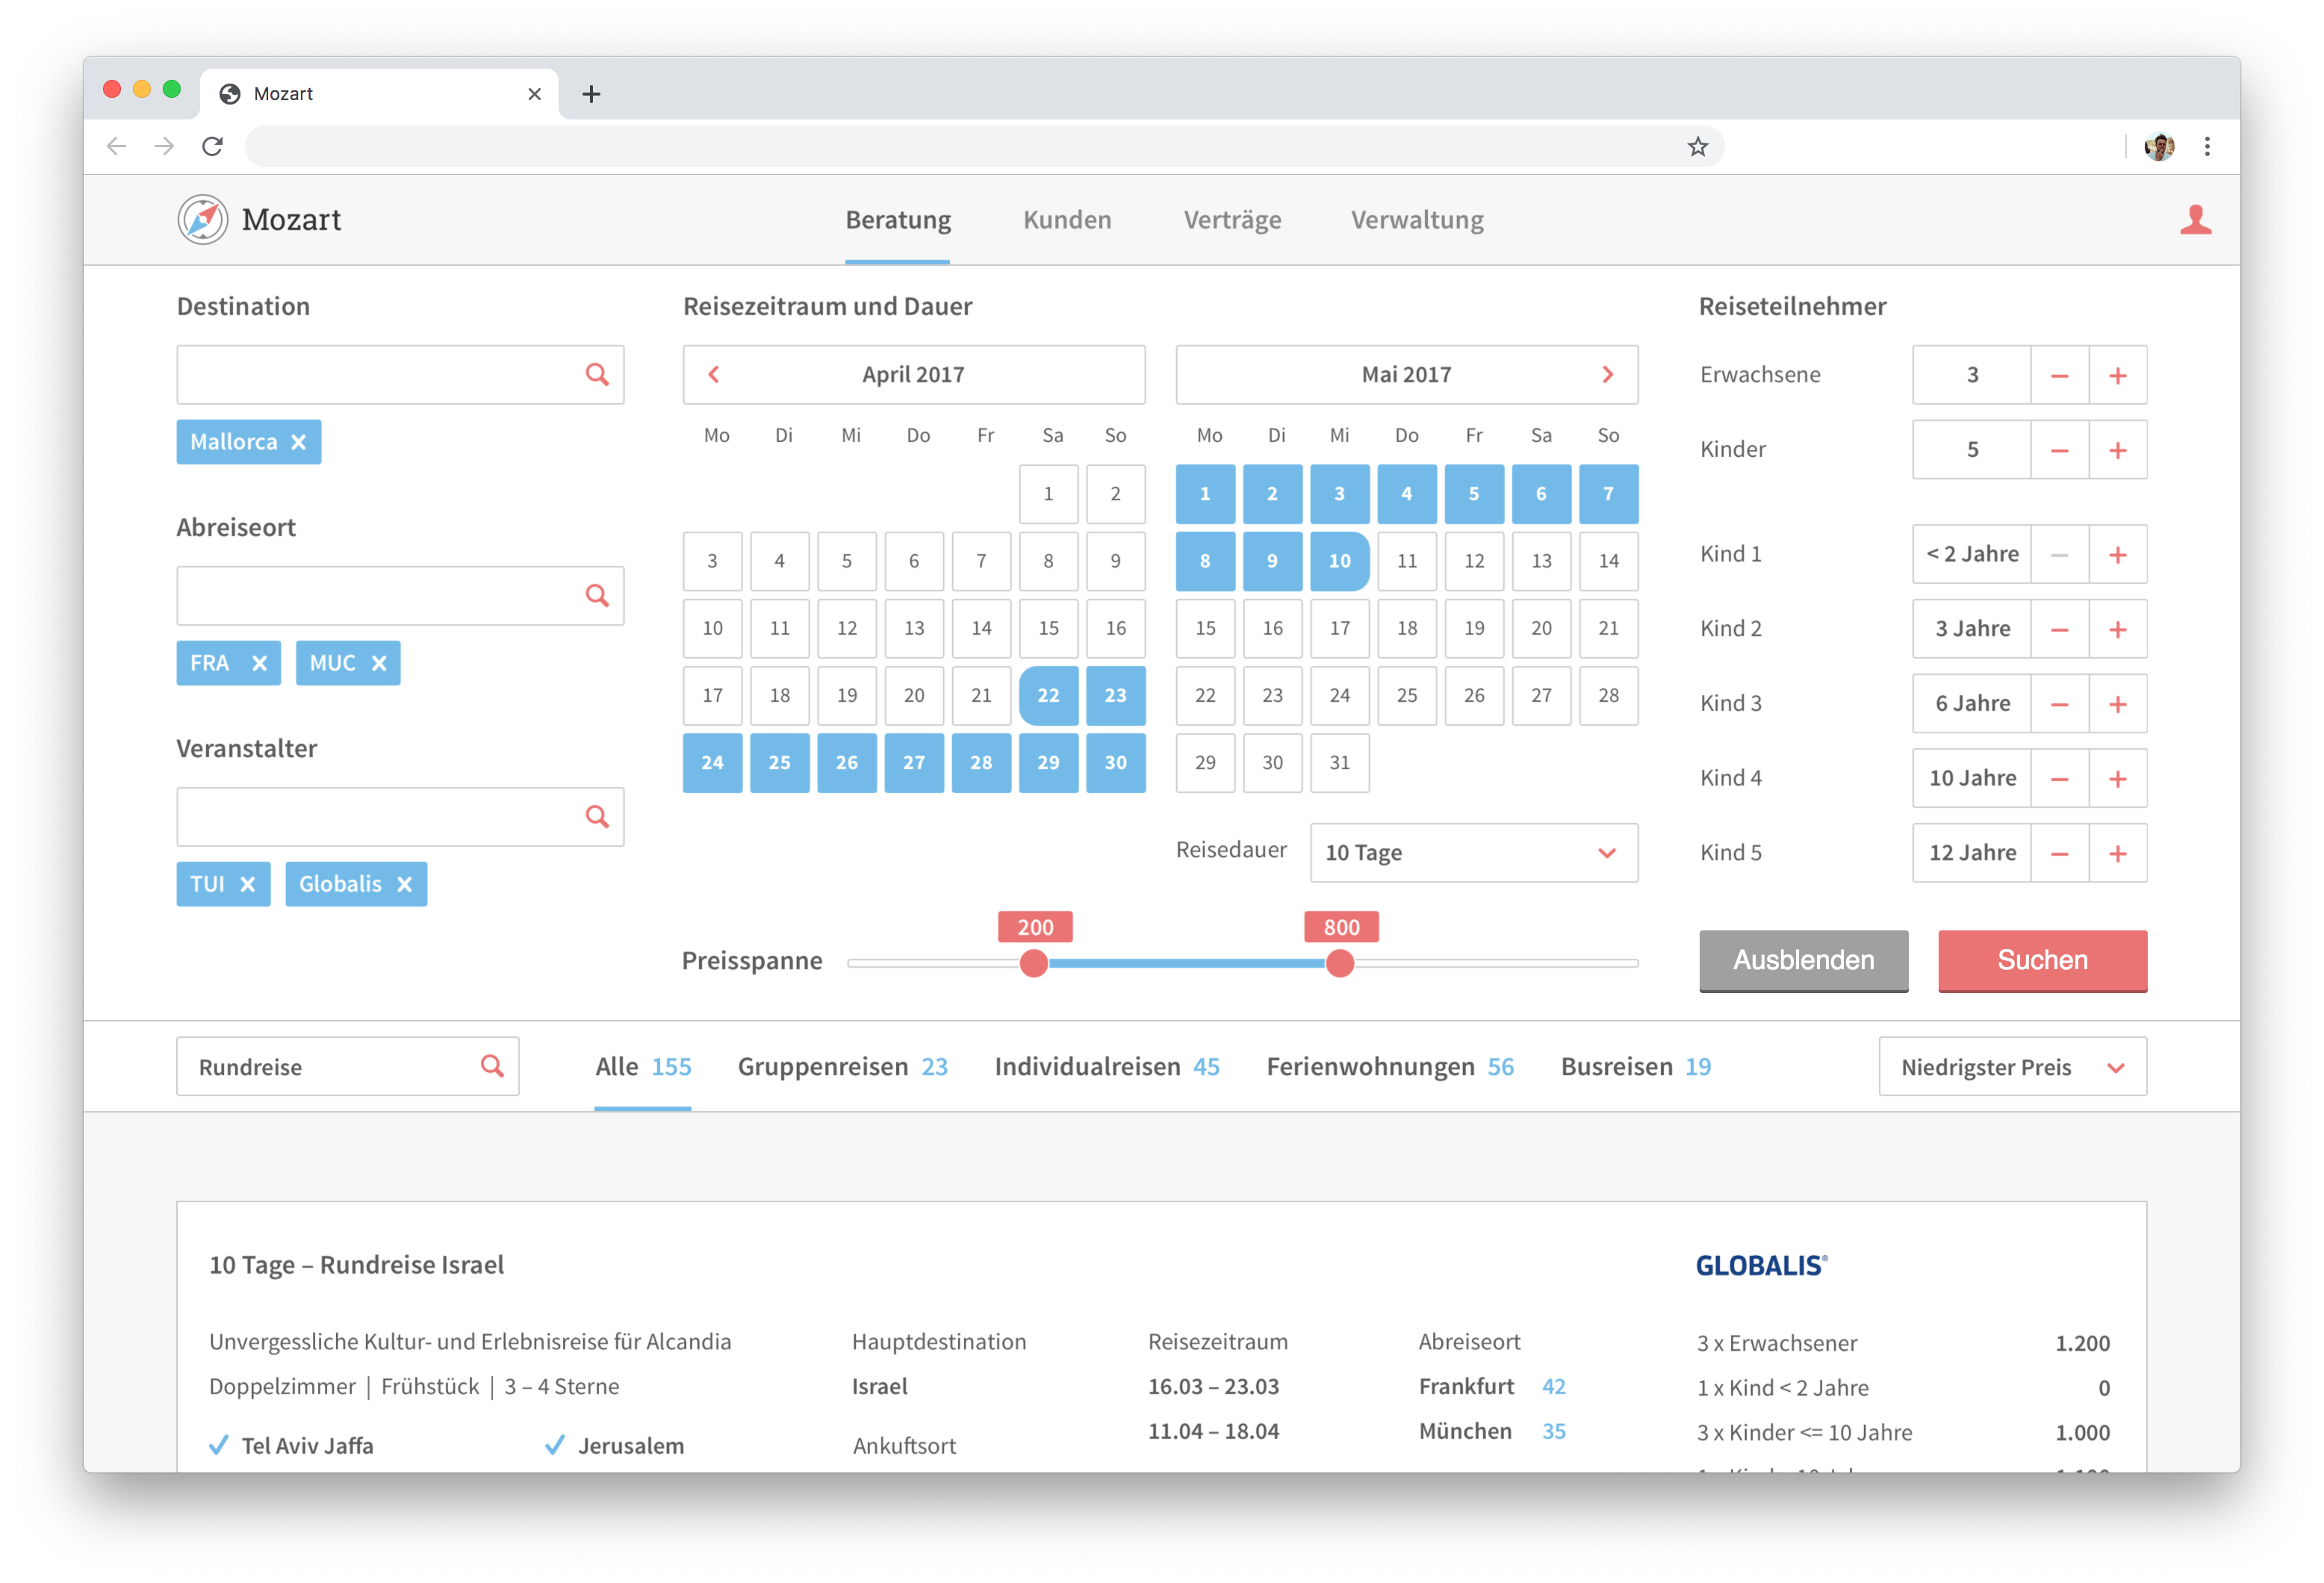Image resolution: width=2324 pixels, height=1583 pixels.
Task: Open a new browser tab
Action: point(591,94)
